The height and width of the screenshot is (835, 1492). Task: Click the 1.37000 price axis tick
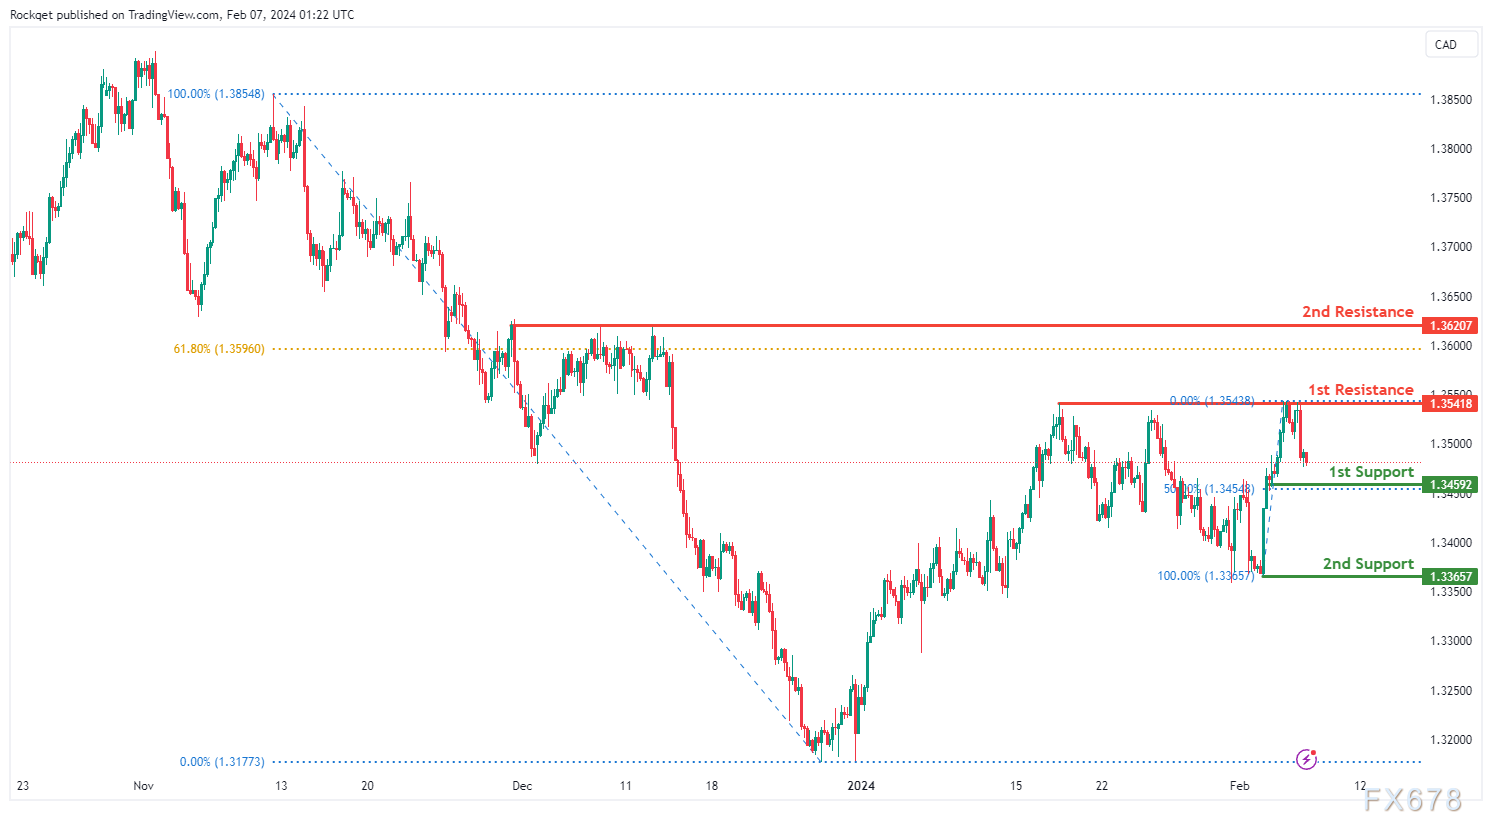coord(1451,247)
